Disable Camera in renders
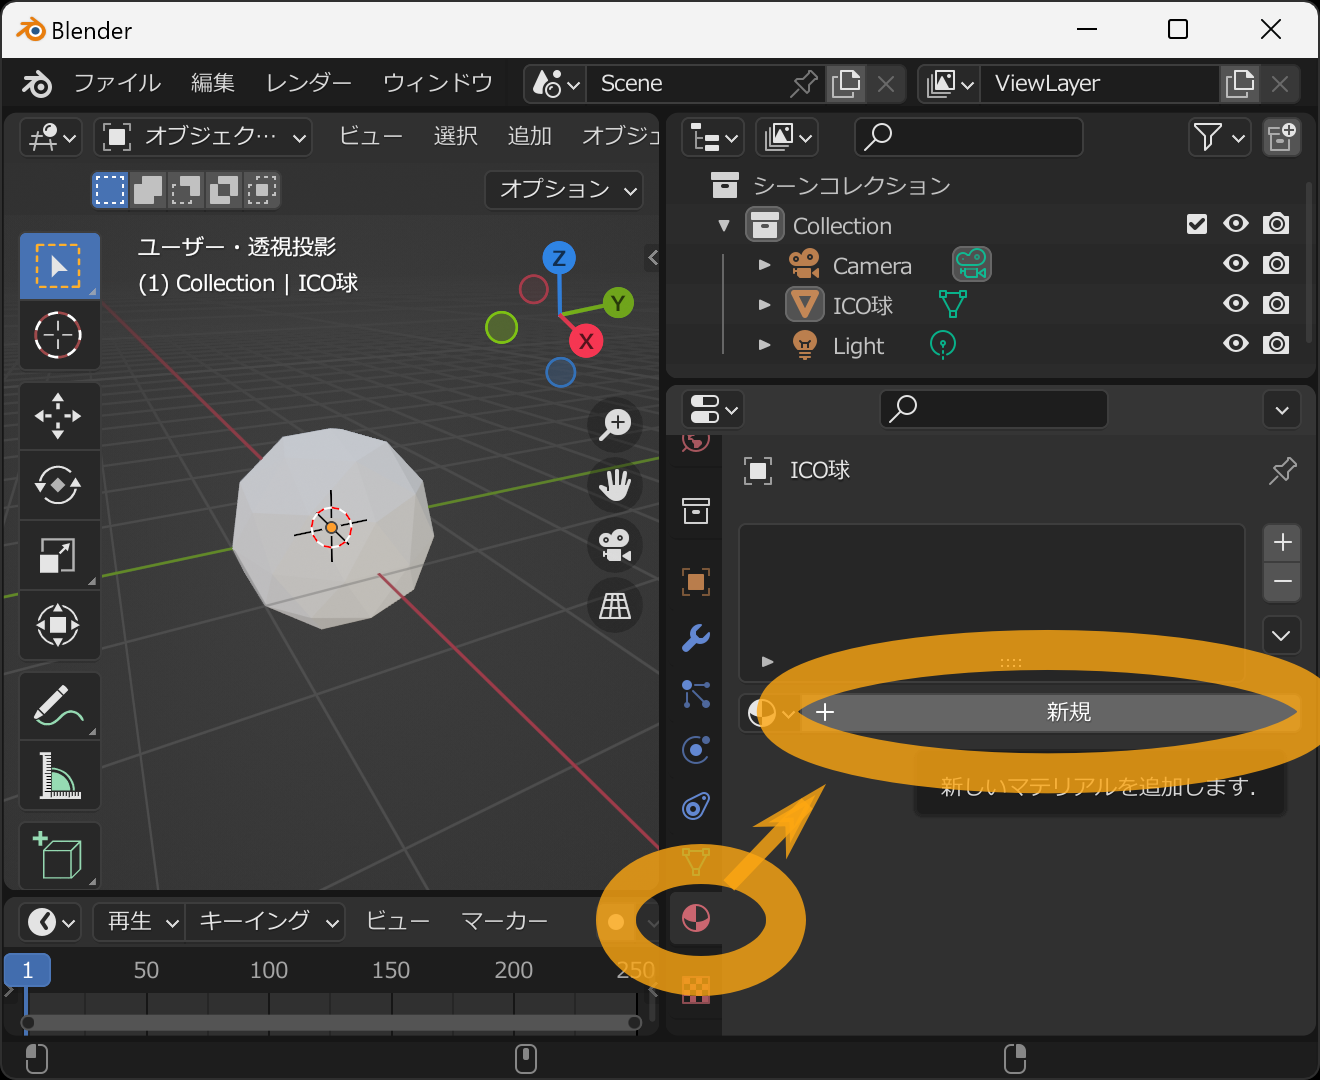 pyautogui.click(x=1276, y=264)
